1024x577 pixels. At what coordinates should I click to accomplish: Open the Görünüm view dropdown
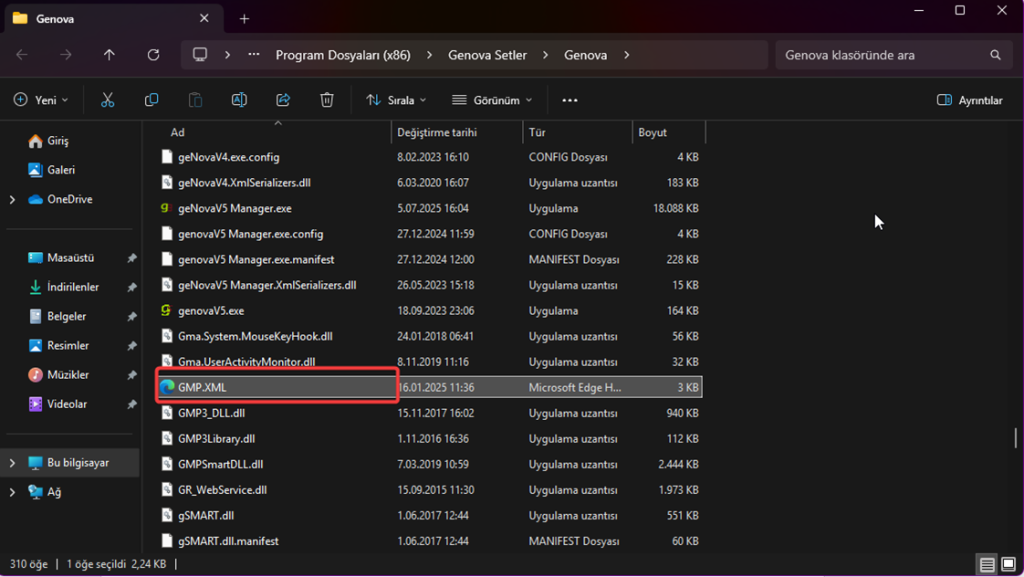tap(492, 100)
